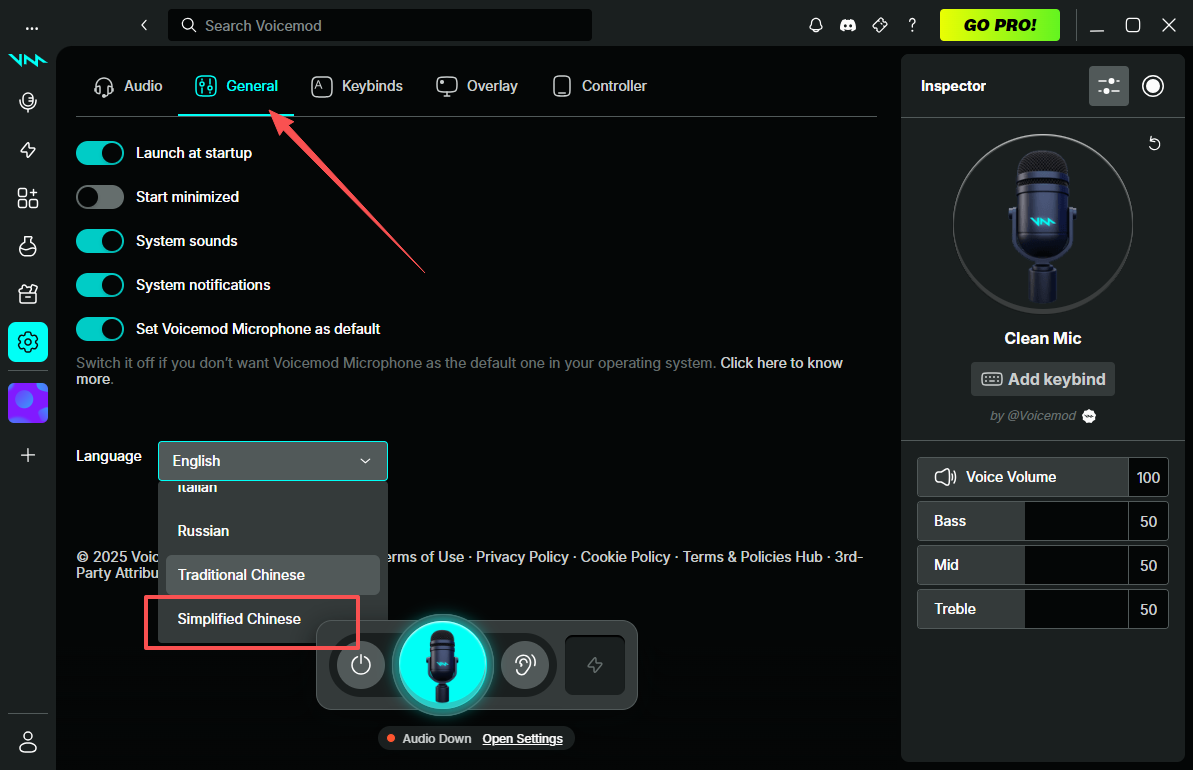
Task: Click the Search Voicemod field
Action: pos(380,25)
